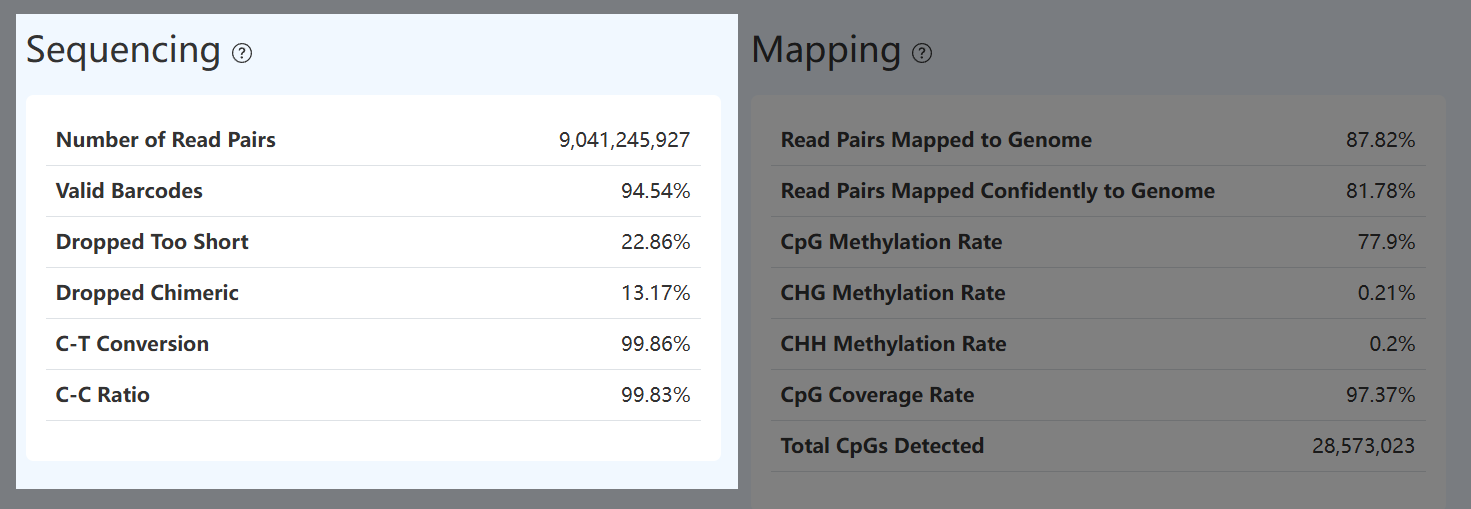Select the CHG Methylation Rate label

(893, 293)
